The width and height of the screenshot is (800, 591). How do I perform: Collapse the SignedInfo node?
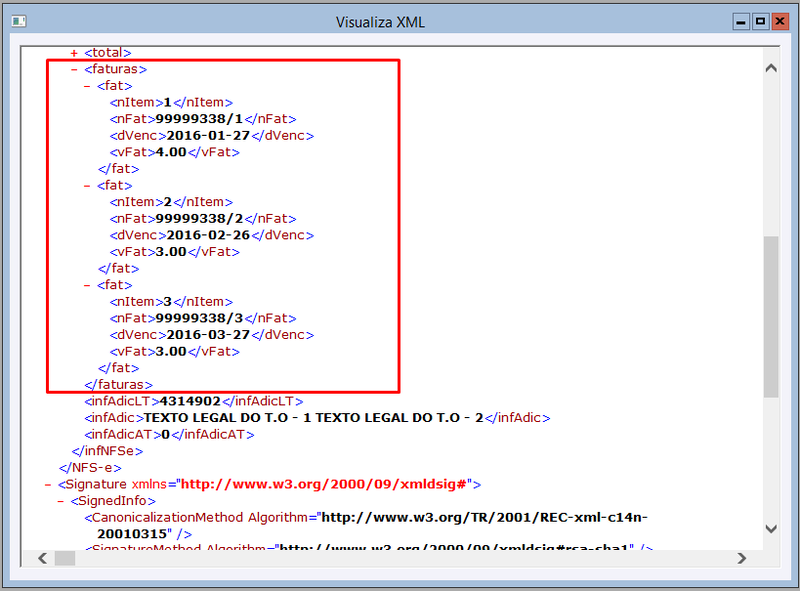(61, 501)
